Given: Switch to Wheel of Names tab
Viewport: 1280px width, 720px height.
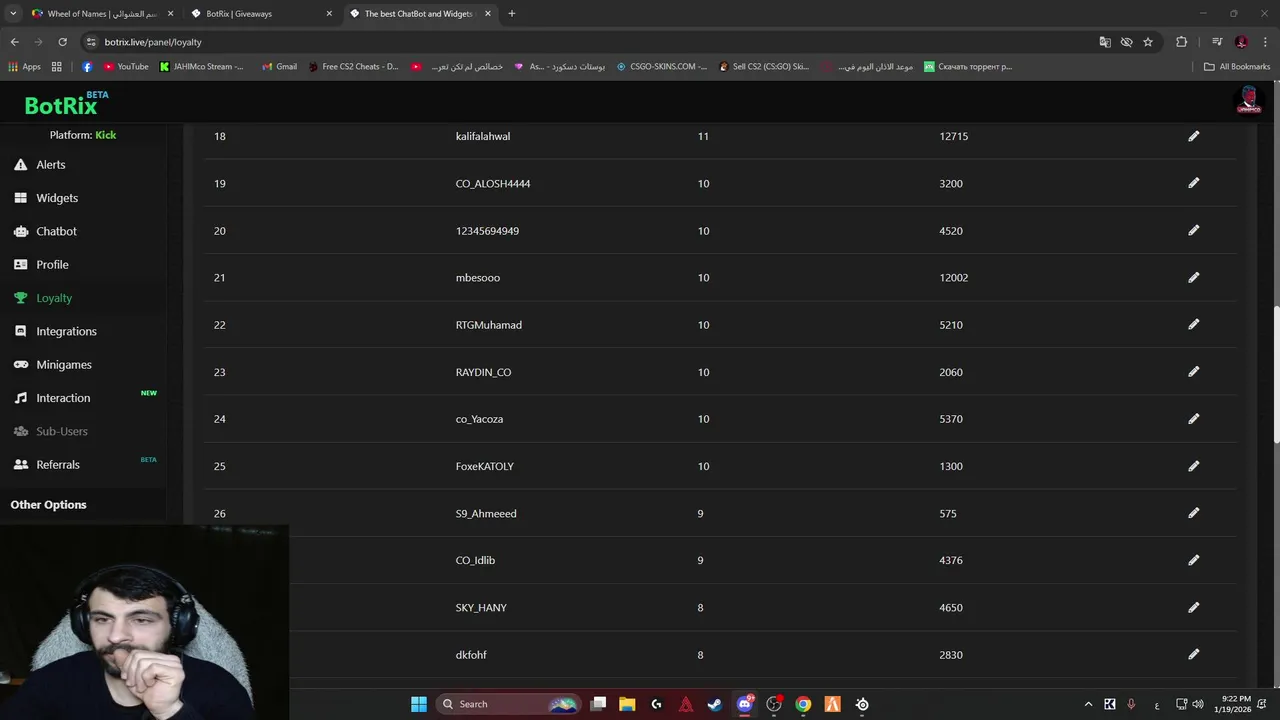Looking at the screenshot, I should click(100, 14).
